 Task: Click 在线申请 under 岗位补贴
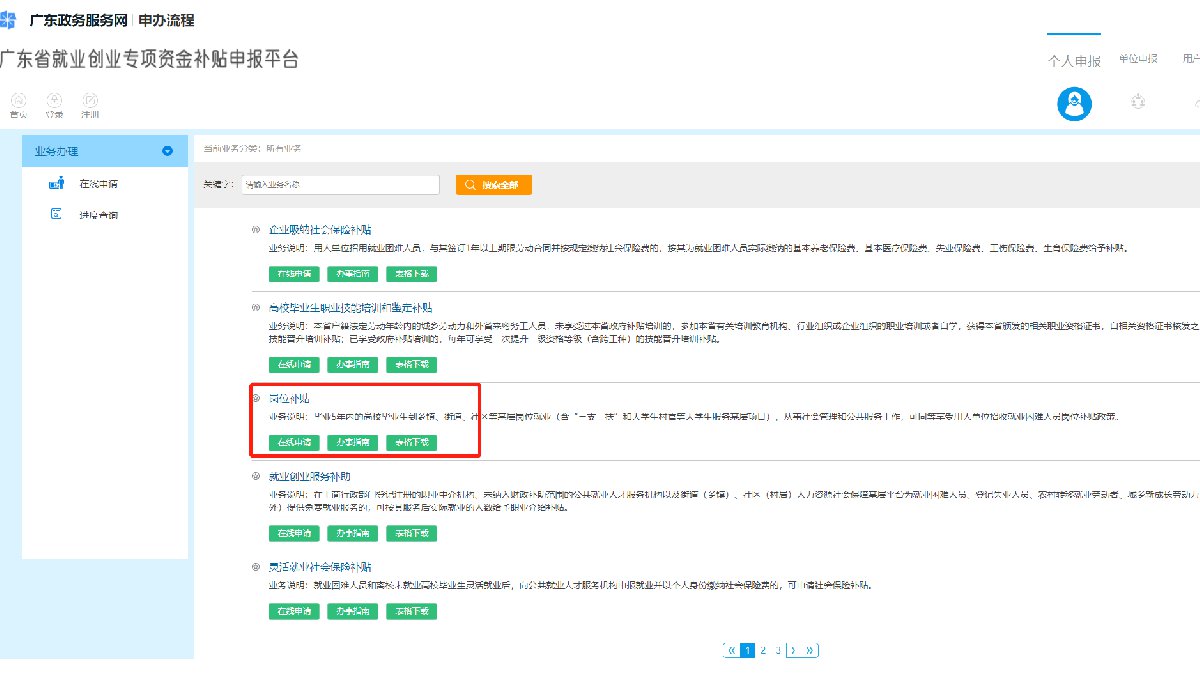point(293,442)
